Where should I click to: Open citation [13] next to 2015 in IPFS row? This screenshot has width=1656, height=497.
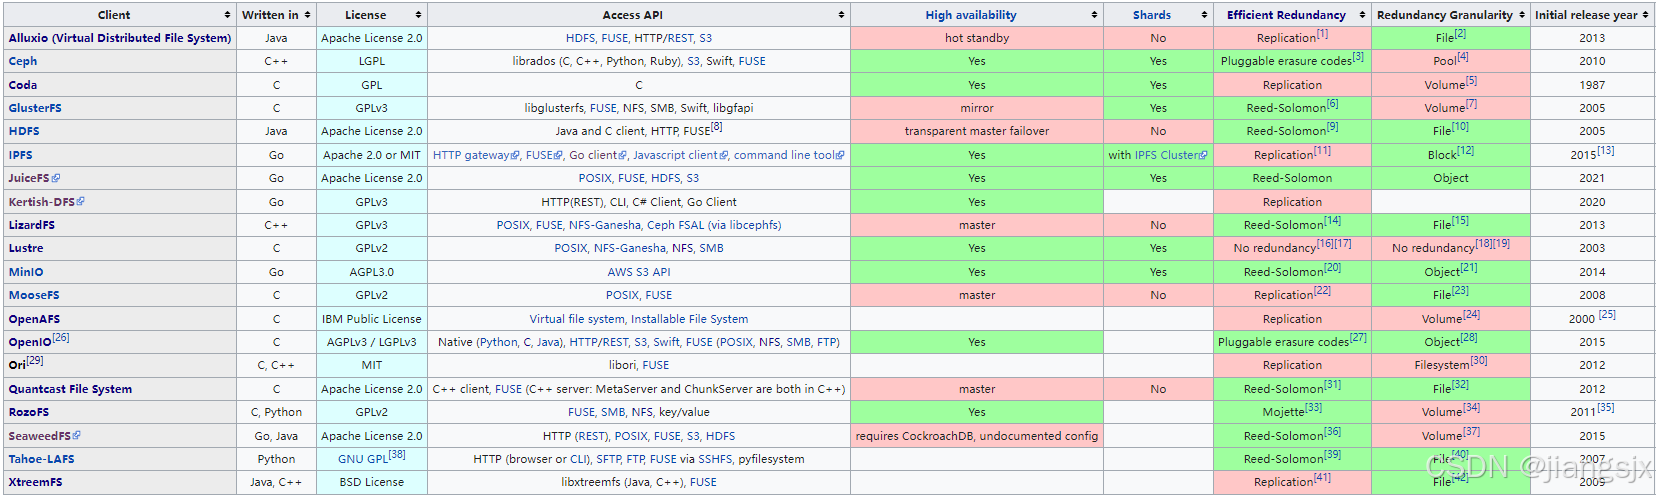coord(1606,150)
